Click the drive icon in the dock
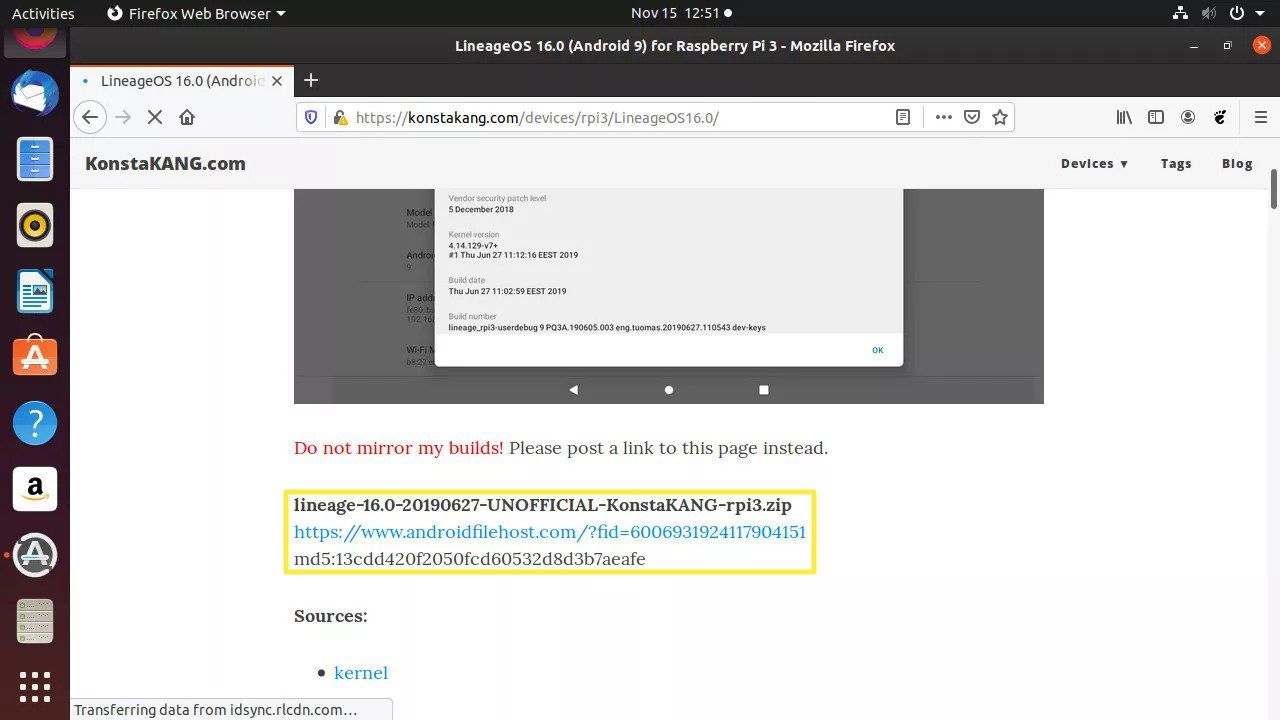The width and height of the screenshot is (1280, 720). (35, 621)
